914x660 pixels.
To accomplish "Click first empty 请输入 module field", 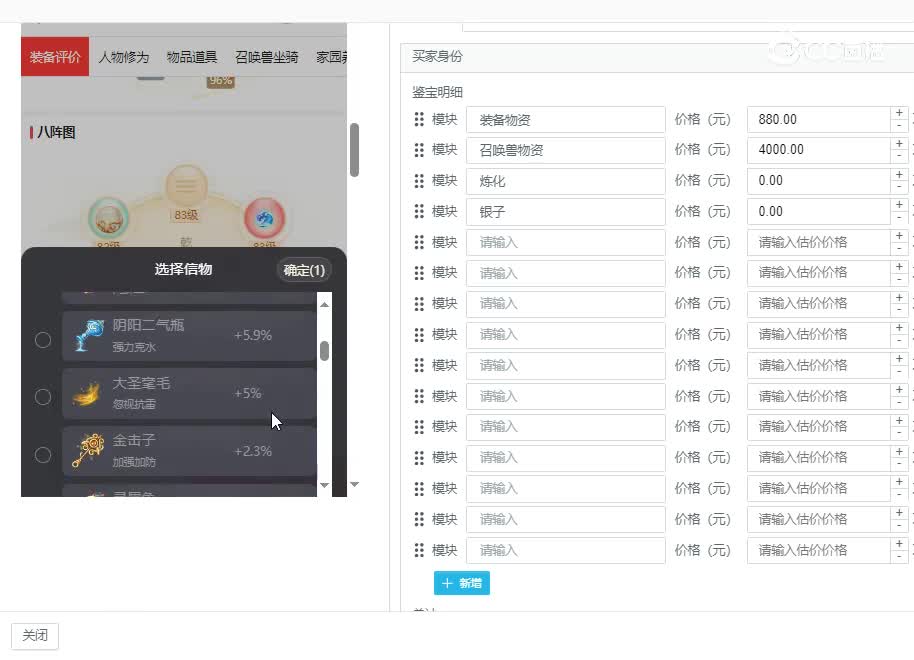I will [565, 242].
